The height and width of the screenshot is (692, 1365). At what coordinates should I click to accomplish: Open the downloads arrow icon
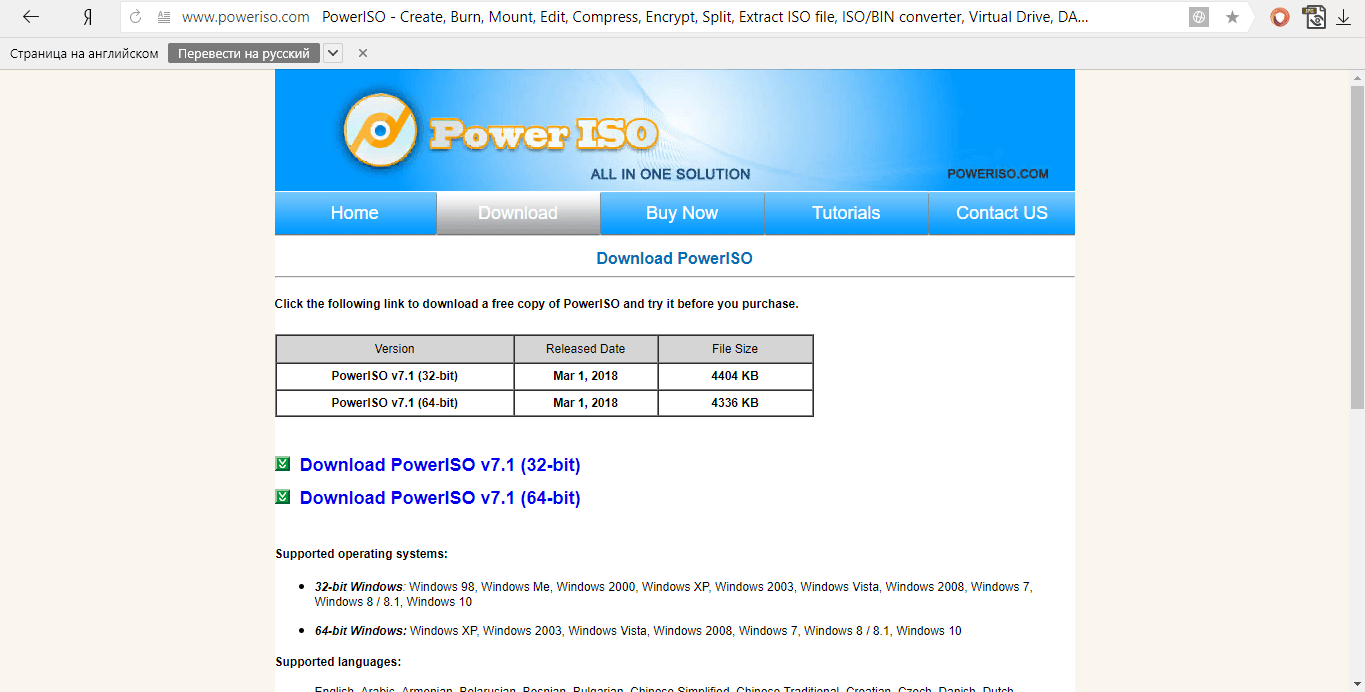tap(1344, 17)
